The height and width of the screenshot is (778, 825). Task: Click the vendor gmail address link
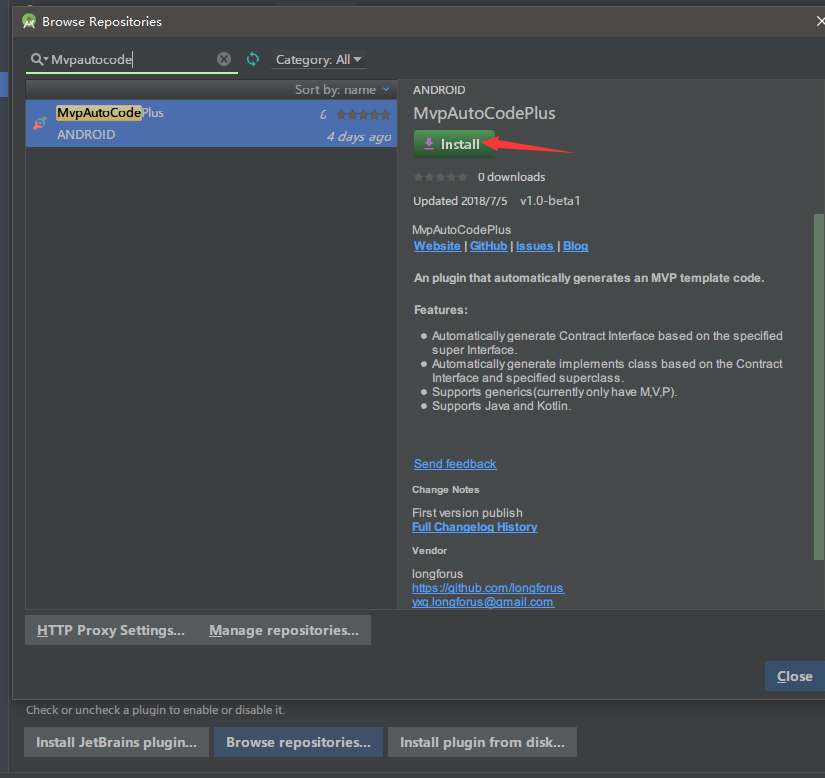tap(482, 602)
